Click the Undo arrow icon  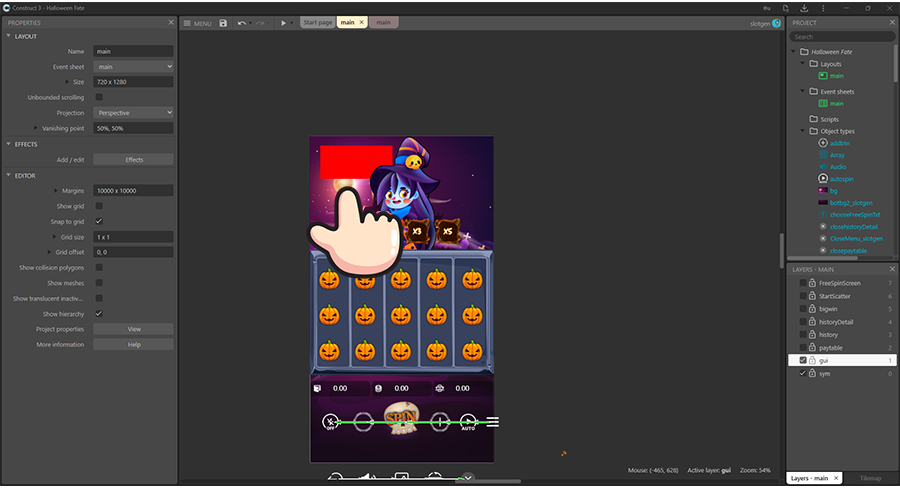242,22
